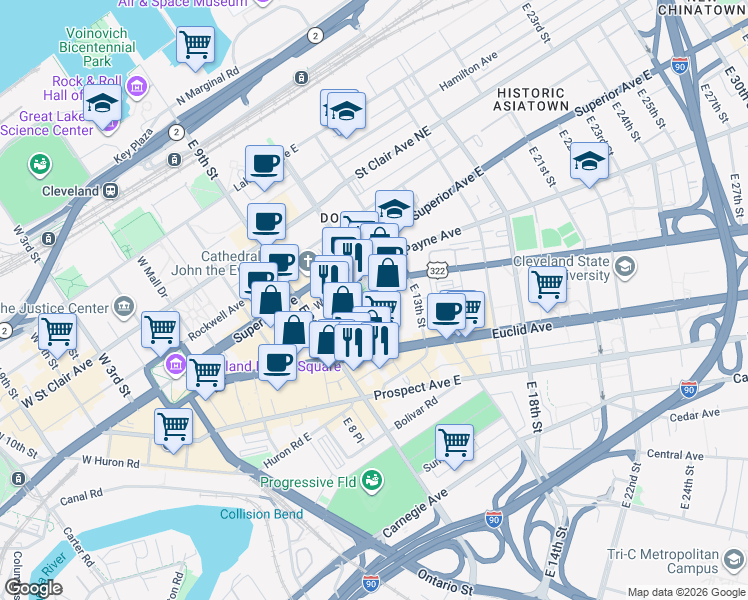
Task: Click the shopping cart marker at Public Square
Action: [x=206, y=374]
